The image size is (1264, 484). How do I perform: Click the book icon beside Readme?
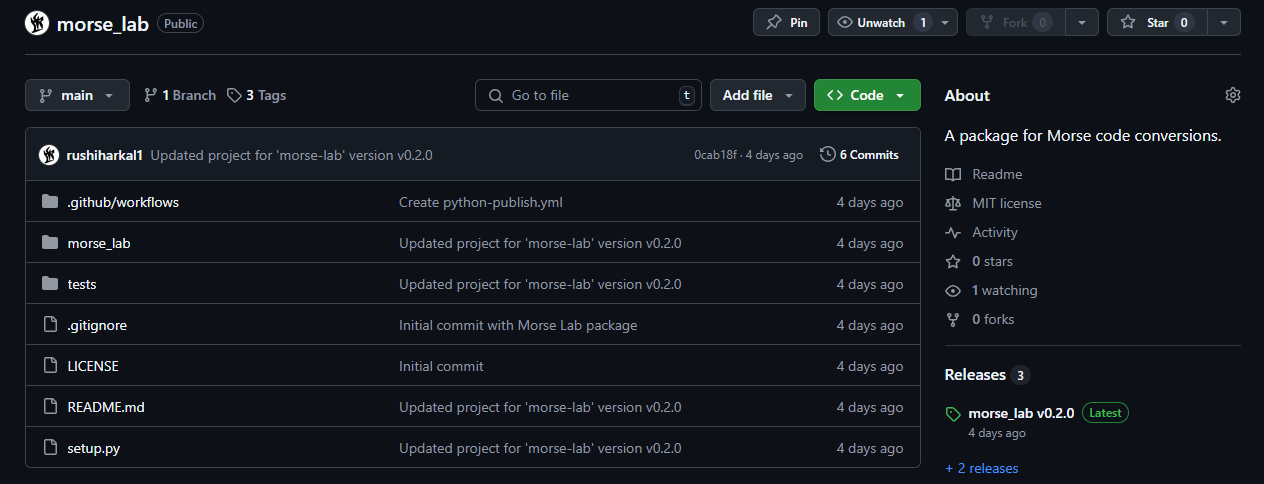pyautogui.click(x=953, y=174)
